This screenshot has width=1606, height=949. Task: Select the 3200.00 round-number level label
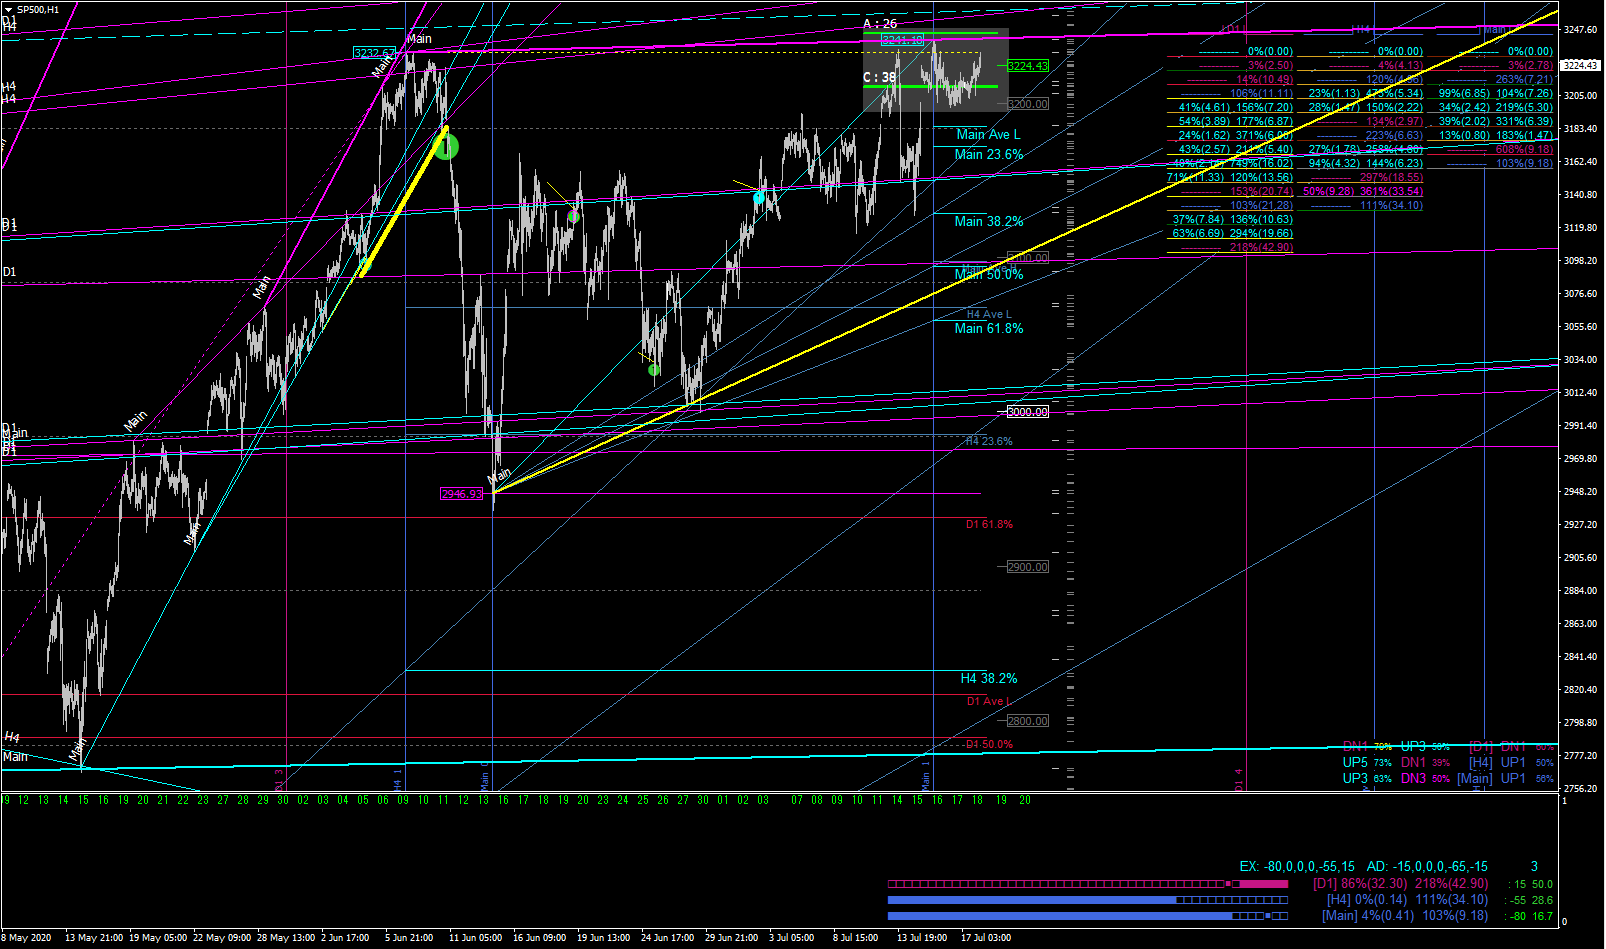(1028, 104)
